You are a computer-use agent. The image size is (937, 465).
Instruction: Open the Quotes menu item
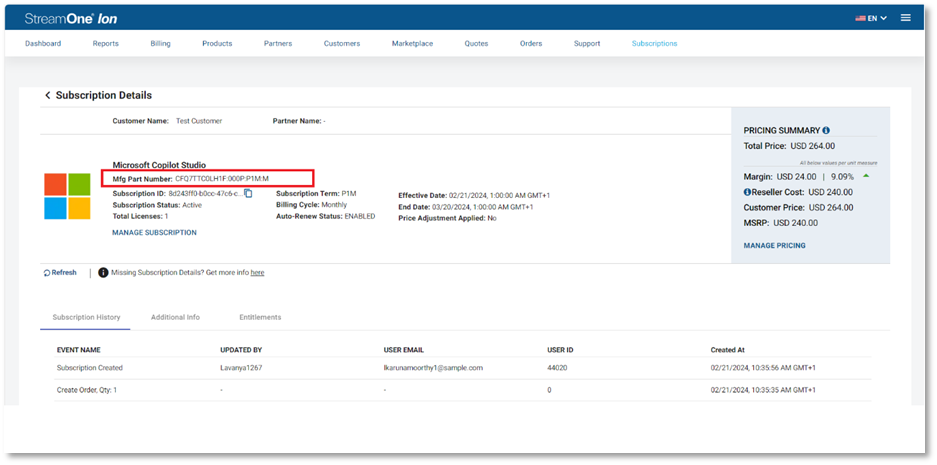pos(476,44)
